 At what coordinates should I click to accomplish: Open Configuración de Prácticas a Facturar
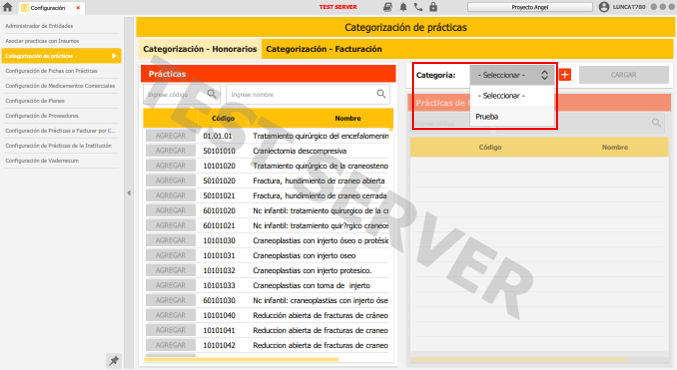60,131
